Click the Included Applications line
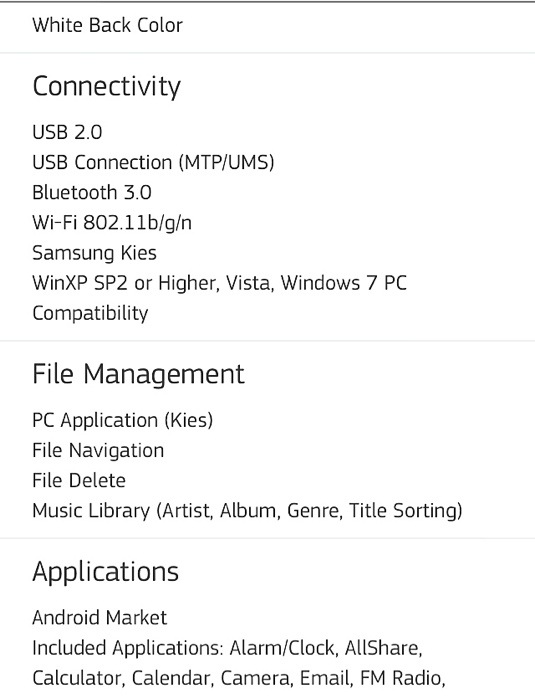 click(227, 648)
